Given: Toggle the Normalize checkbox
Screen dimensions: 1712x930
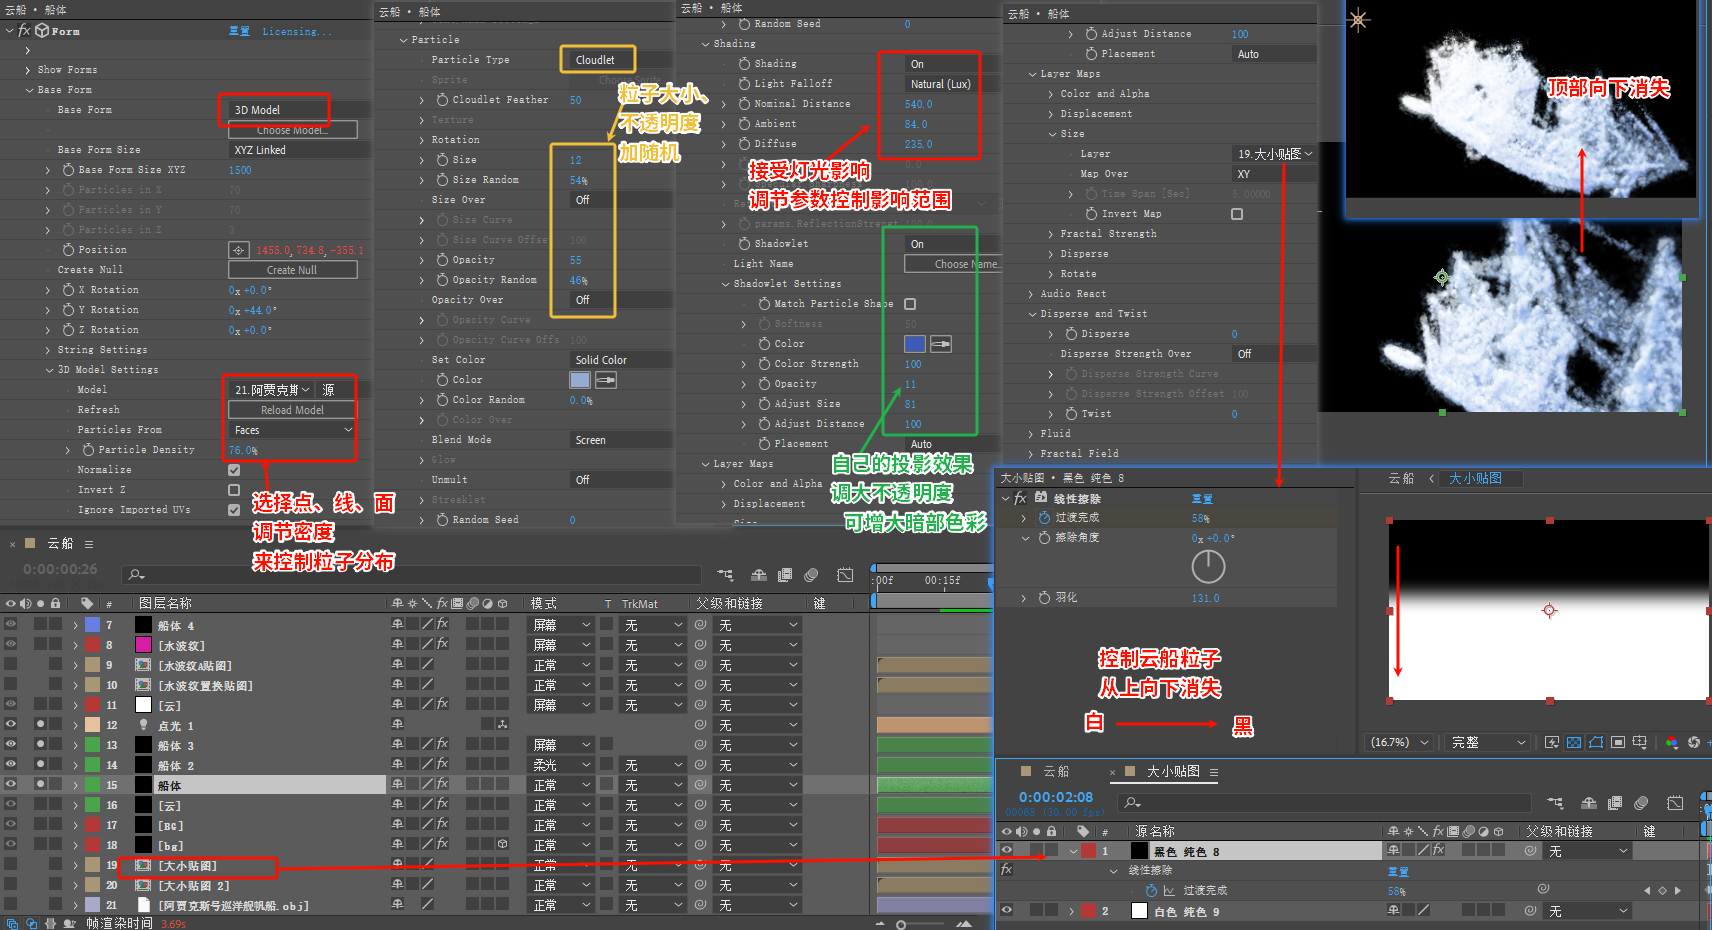Looking at the screenshot, I should (234, 470).
